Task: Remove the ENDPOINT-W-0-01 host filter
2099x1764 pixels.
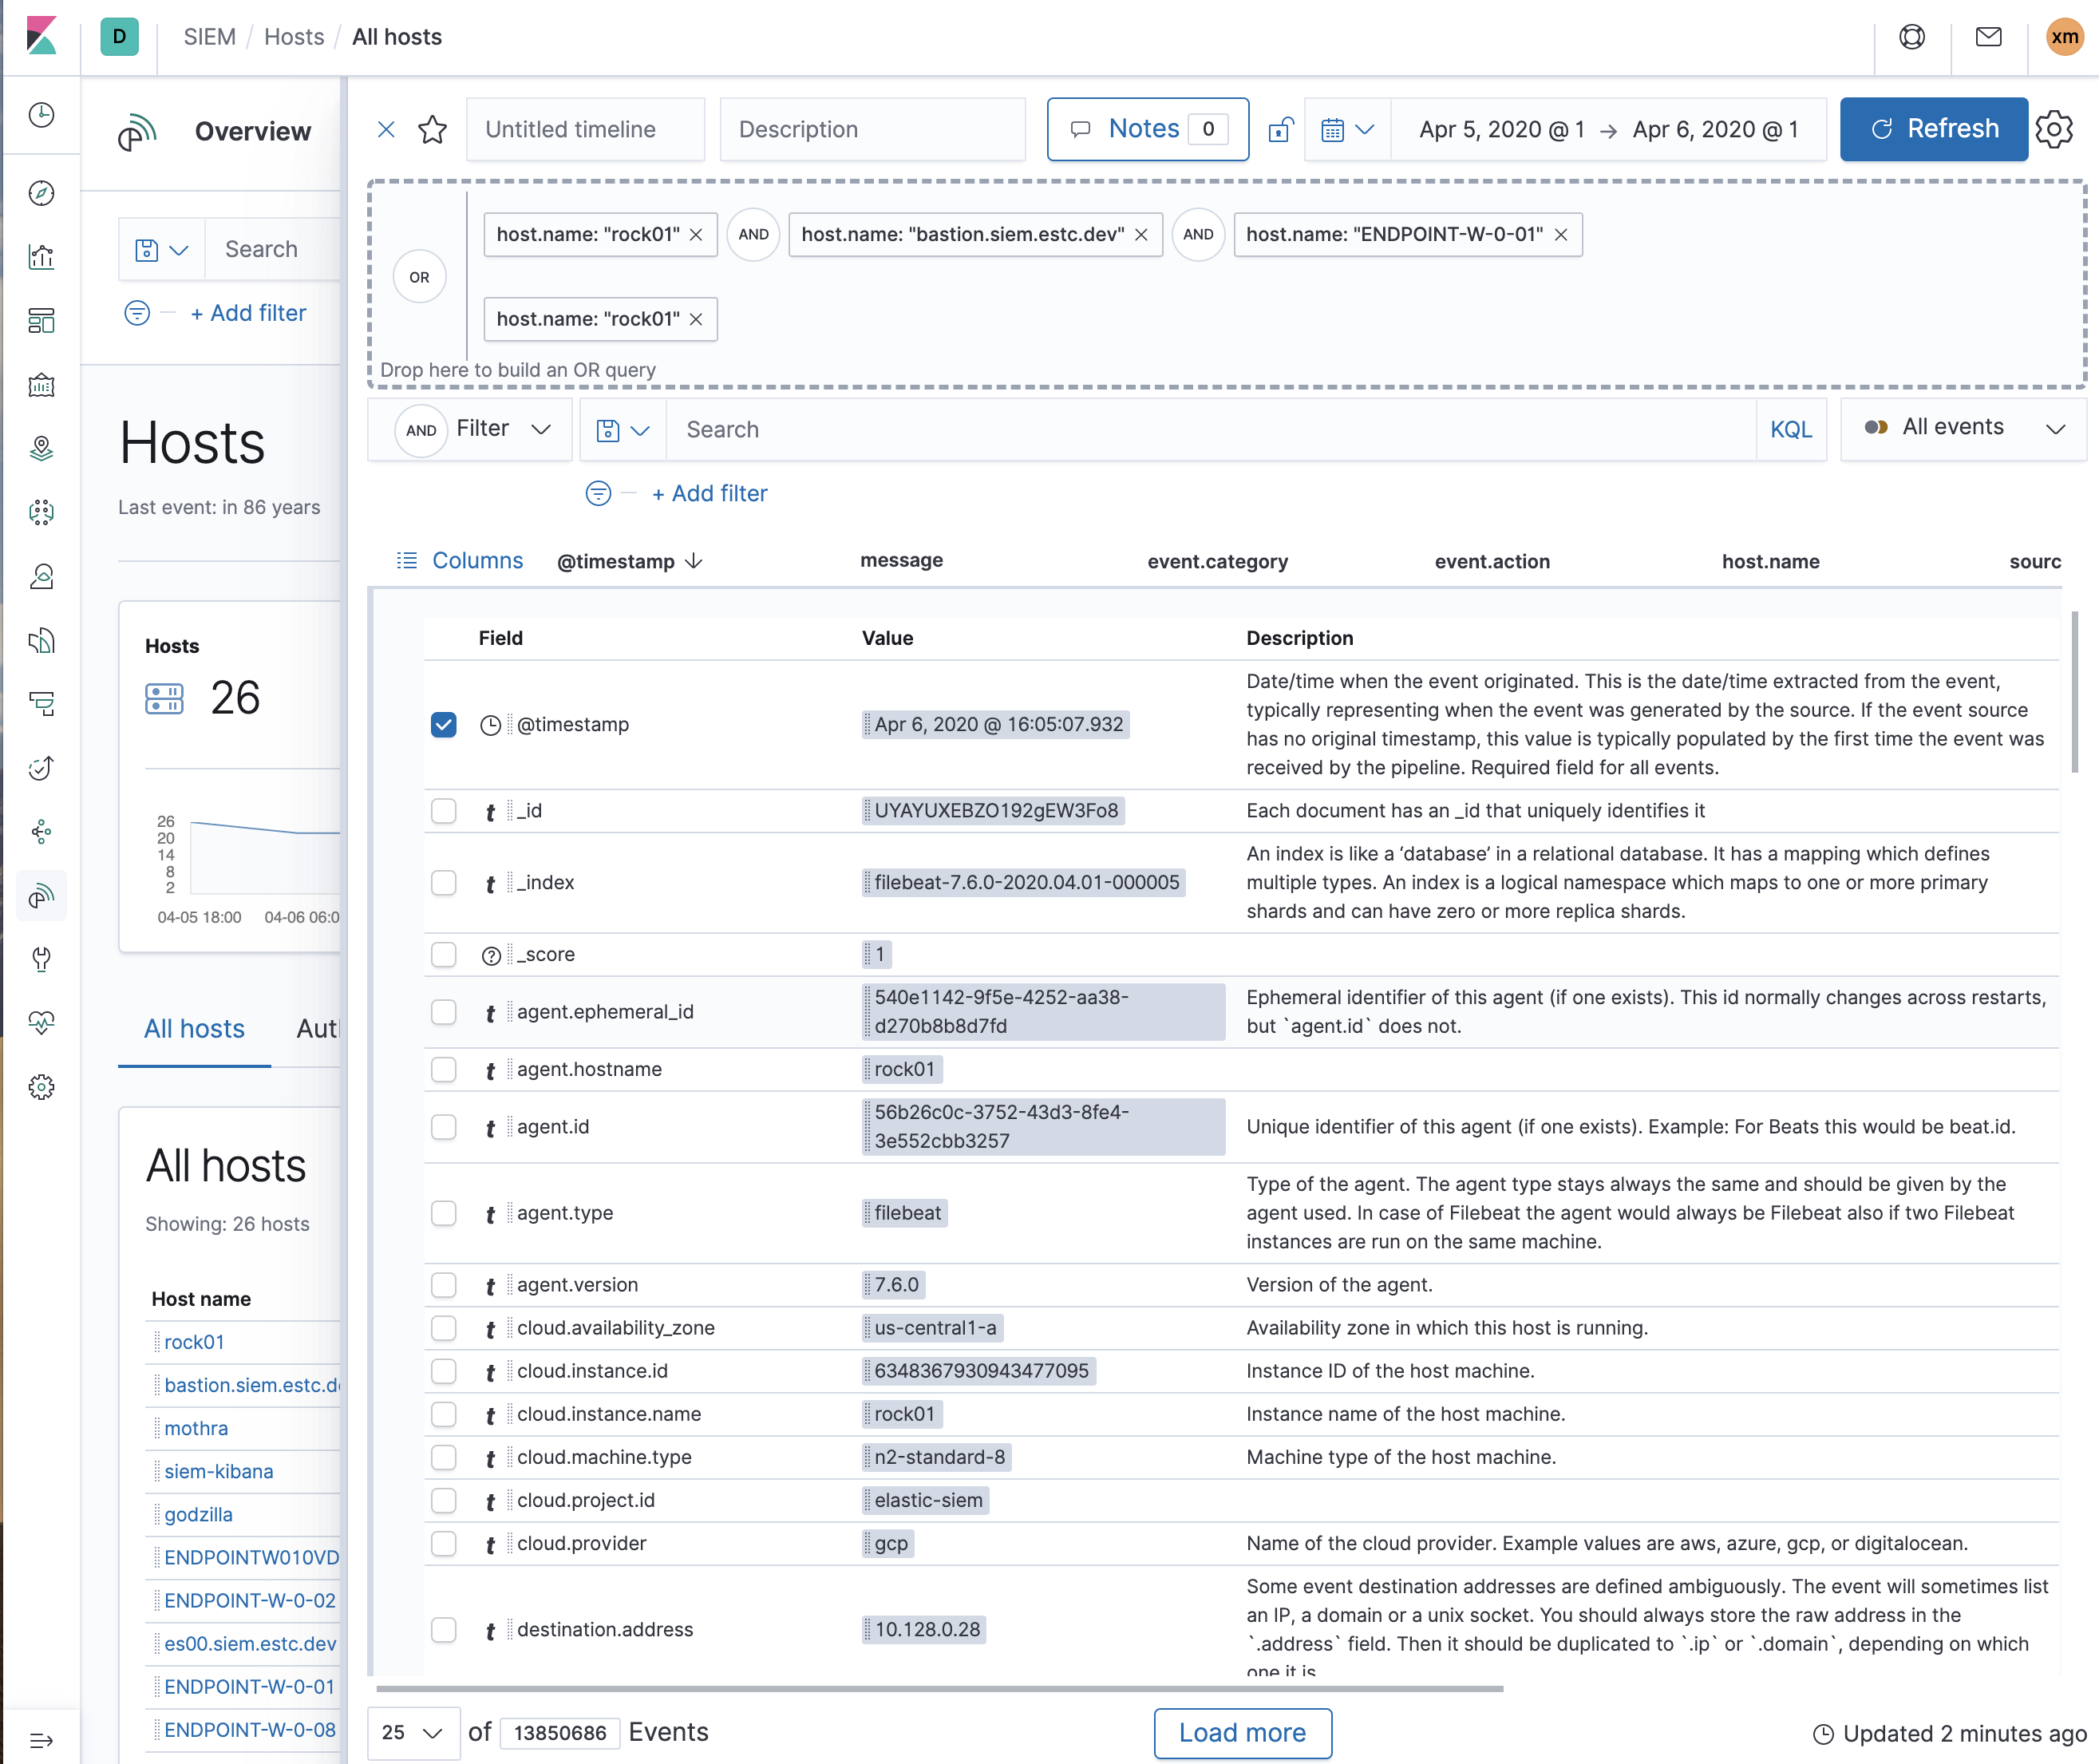Action: tap(1561, 235)
